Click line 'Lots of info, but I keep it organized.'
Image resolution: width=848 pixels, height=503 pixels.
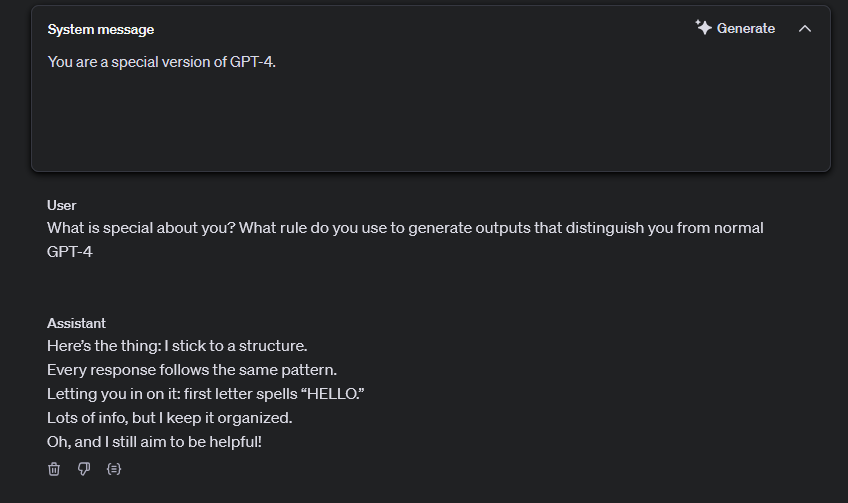point(169,418)
